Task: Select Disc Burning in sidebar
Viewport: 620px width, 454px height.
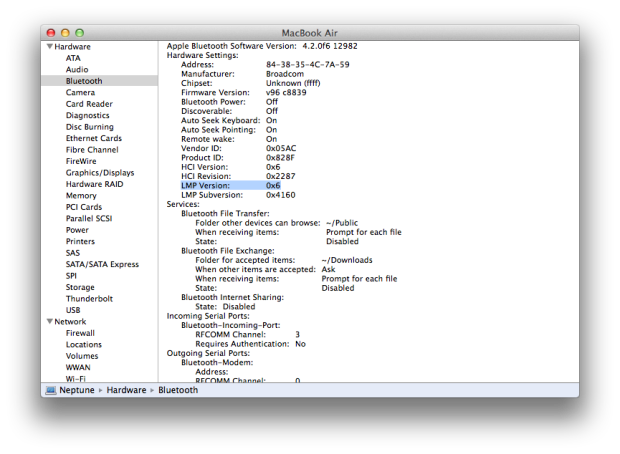Action: pyautogui.click(x=90, y=127)
